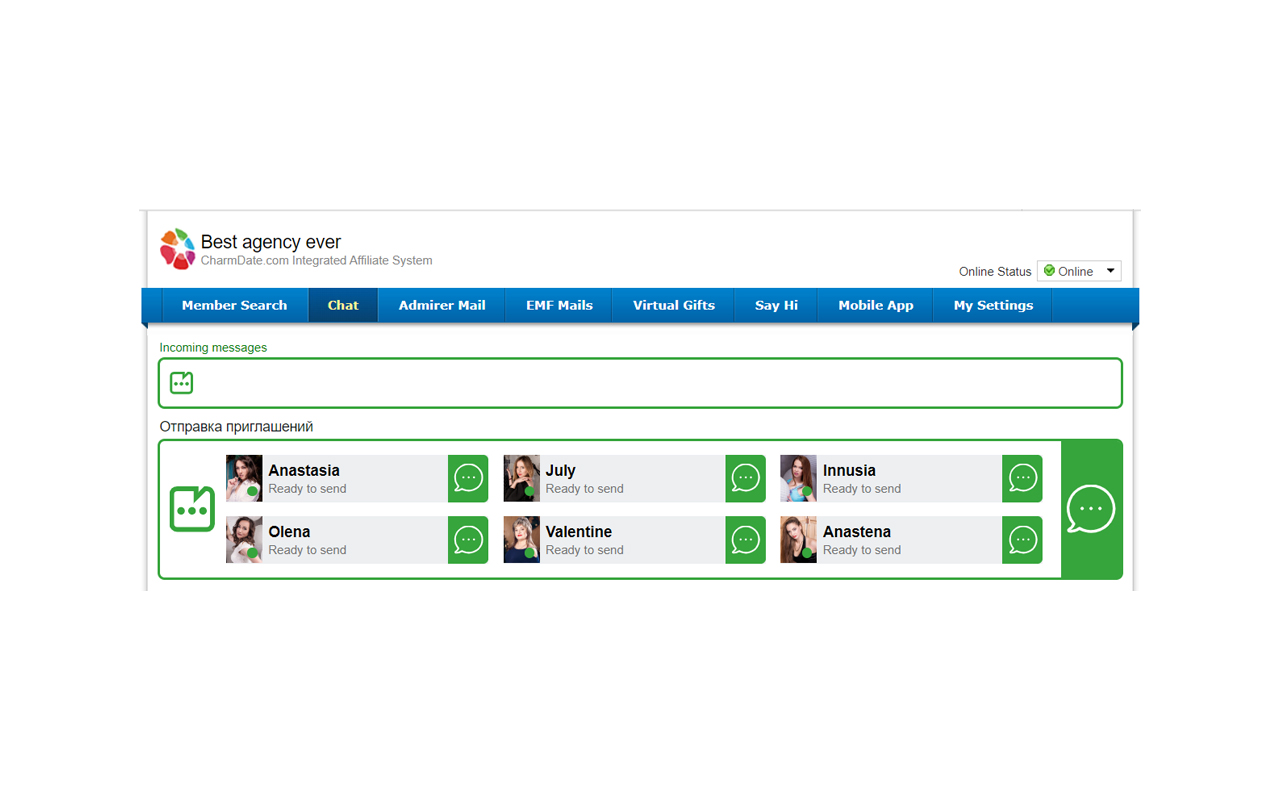Open the Virtual Gifts tab
The image size is (1280, 800).
coord(673,305)
